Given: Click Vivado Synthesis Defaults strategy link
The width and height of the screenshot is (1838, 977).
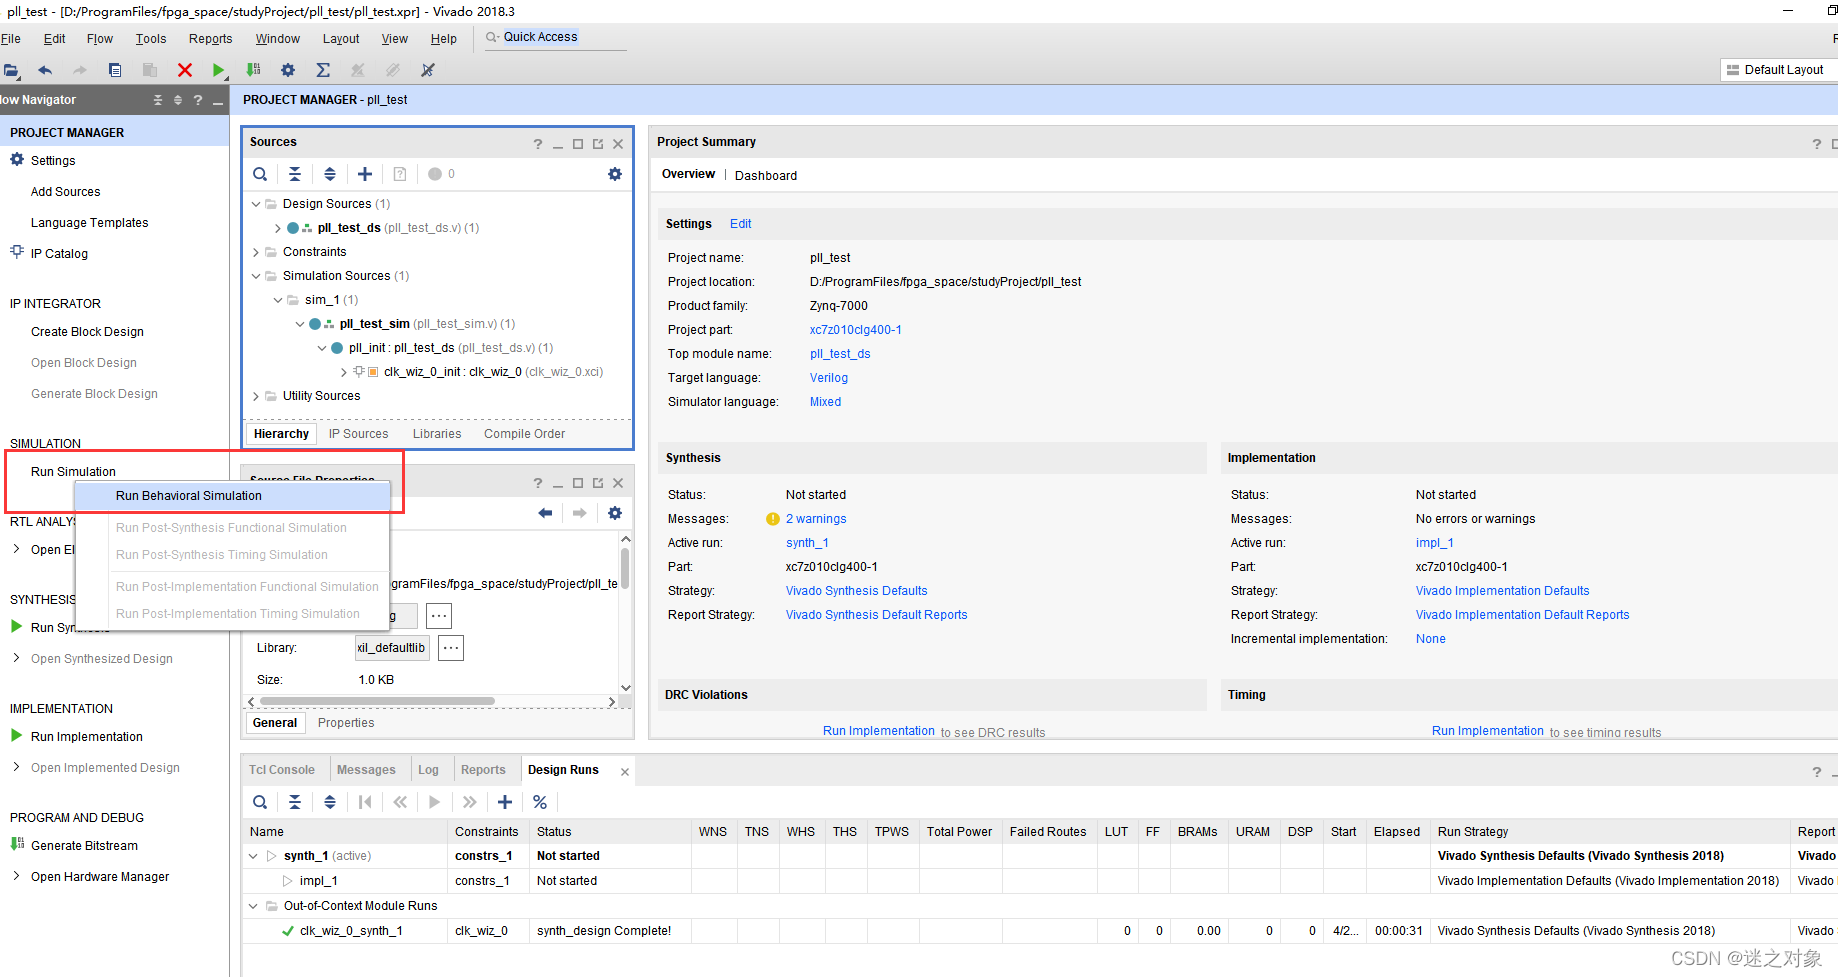Looking at the screenshot, I should (x=856, y=591).
